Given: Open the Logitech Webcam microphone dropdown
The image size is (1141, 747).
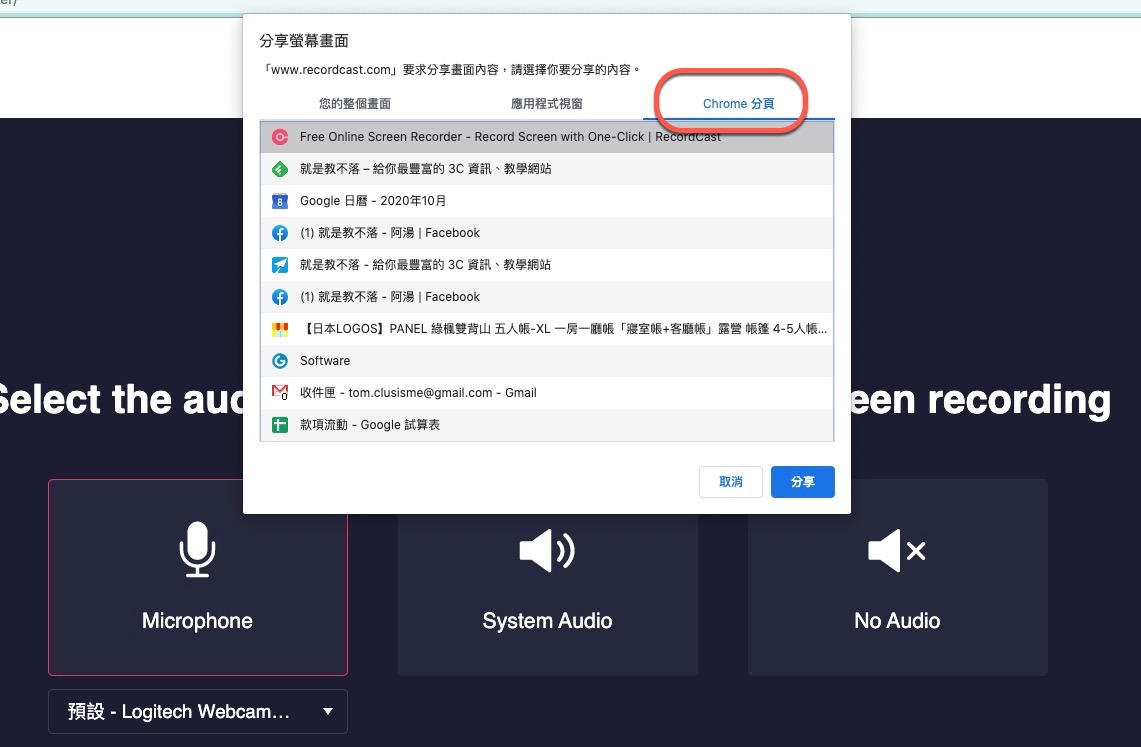Looking at the screenshot, I should (x=198, y=712).
